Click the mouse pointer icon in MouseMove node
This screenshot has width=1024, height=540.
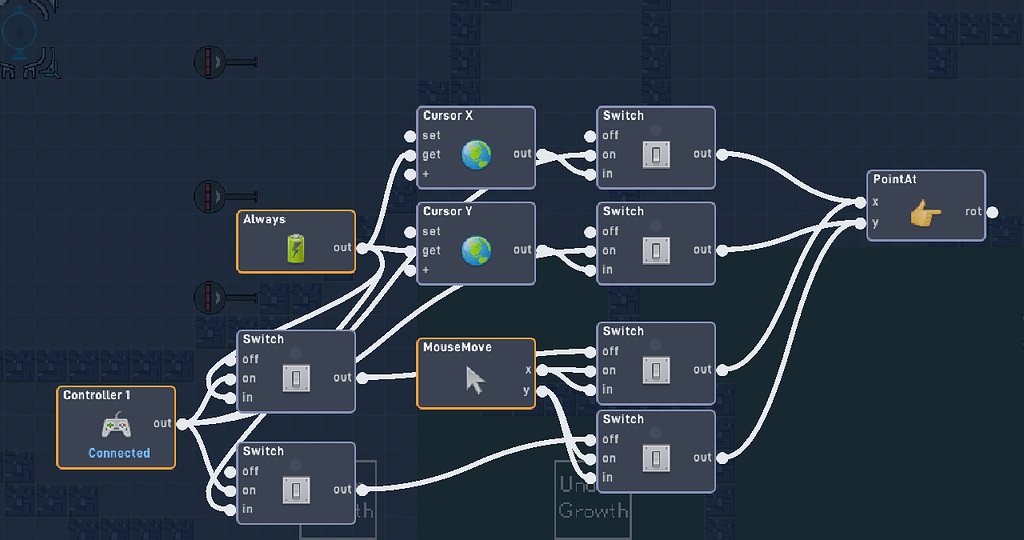475,380
